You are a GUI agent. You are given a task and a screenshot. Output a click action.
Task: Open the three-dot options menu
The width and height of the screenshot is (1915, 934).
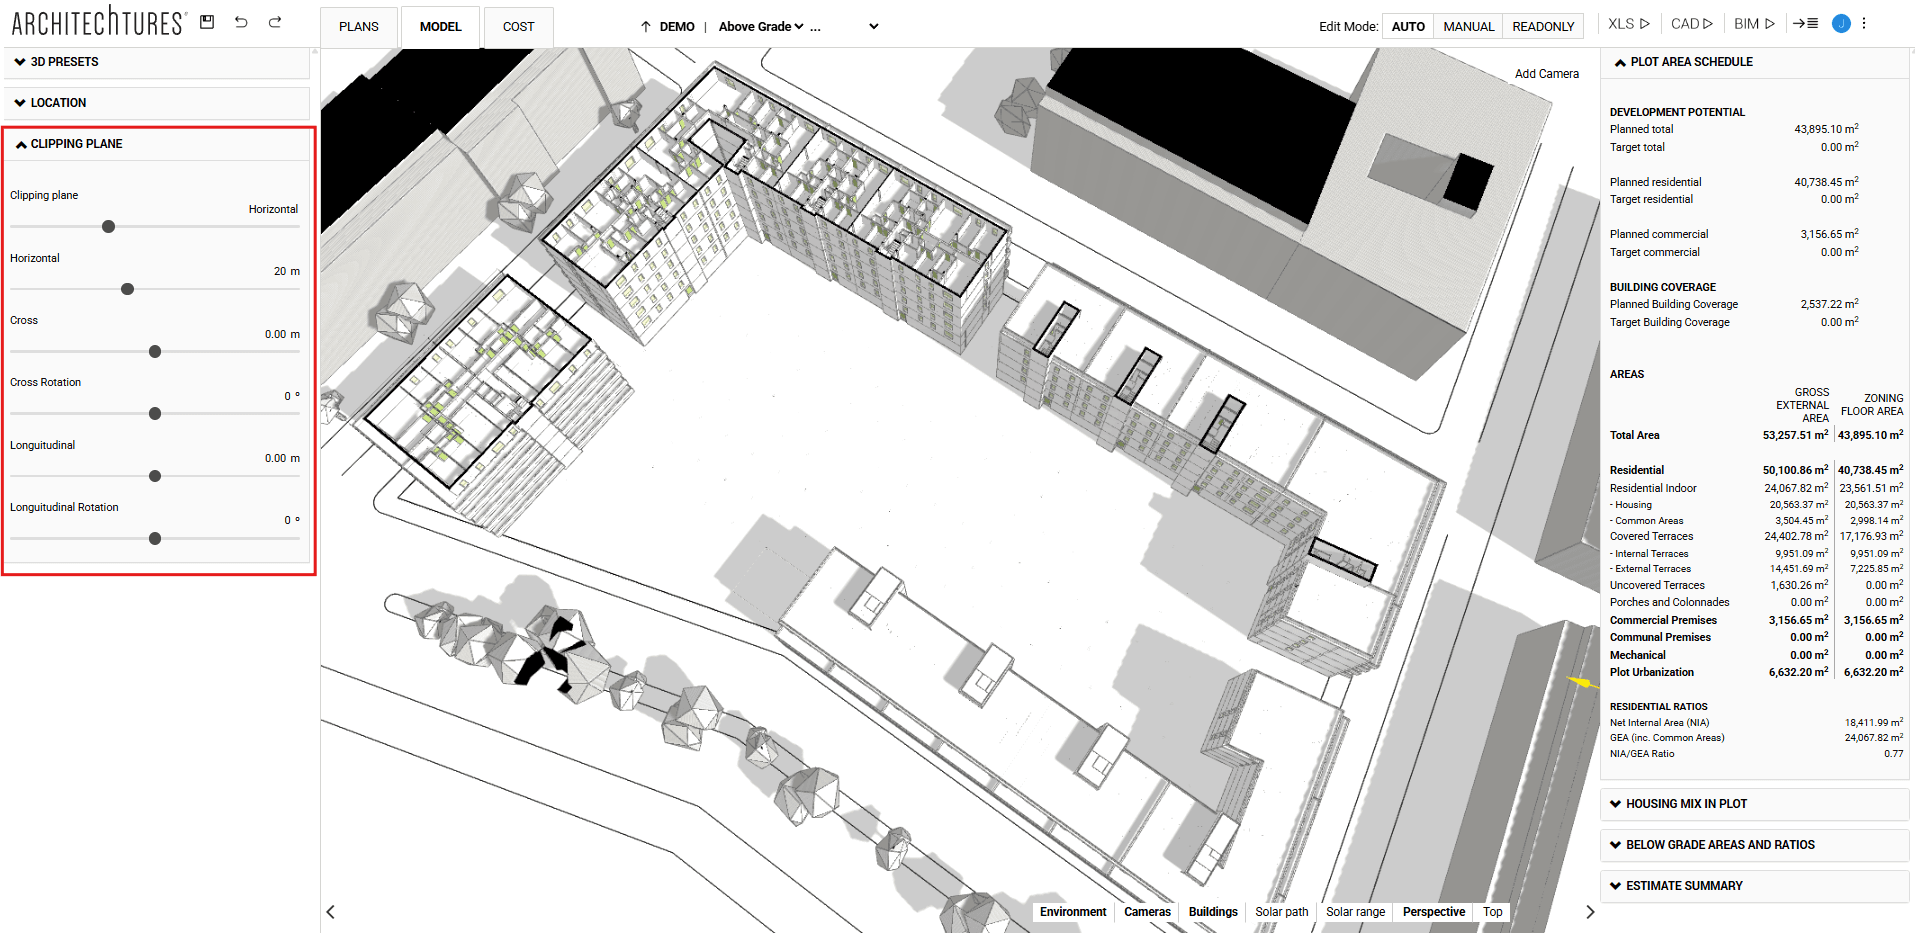coord(1864,22)
